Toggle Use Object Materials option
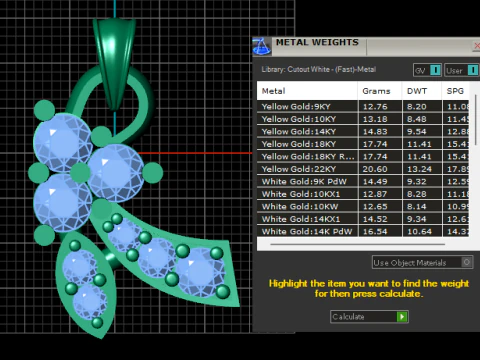Screen dimensions: 480x360 click(422, 263)
